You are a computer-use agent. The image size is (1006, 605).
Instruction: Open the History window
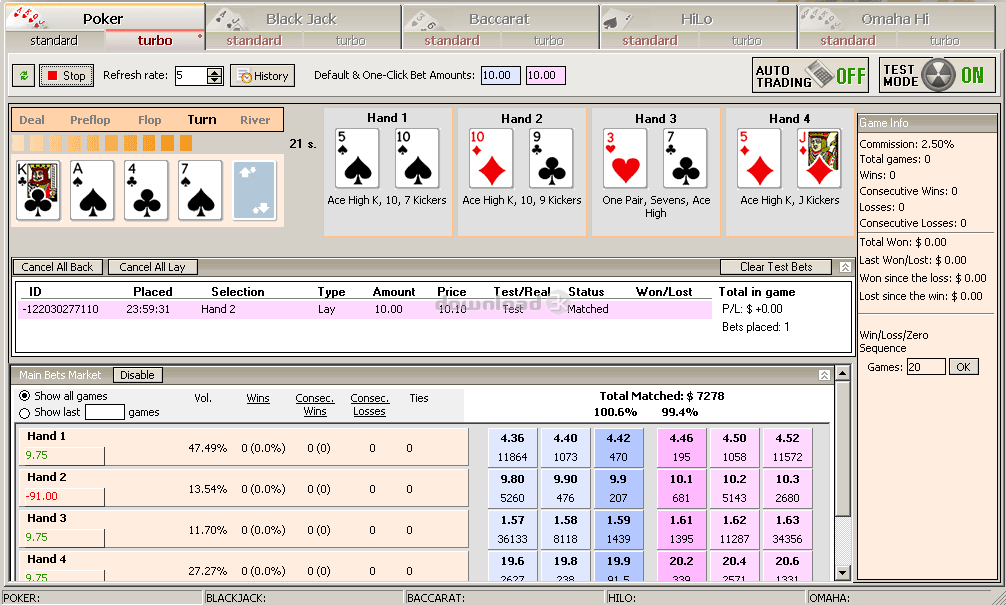(262, 76)
